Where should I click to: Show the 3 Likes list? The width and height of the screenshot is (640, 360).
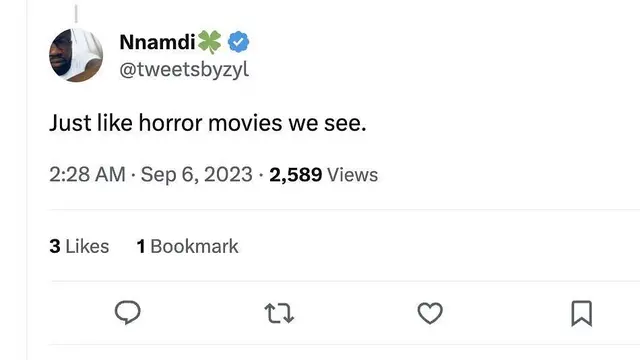click(x=79, y=246)
